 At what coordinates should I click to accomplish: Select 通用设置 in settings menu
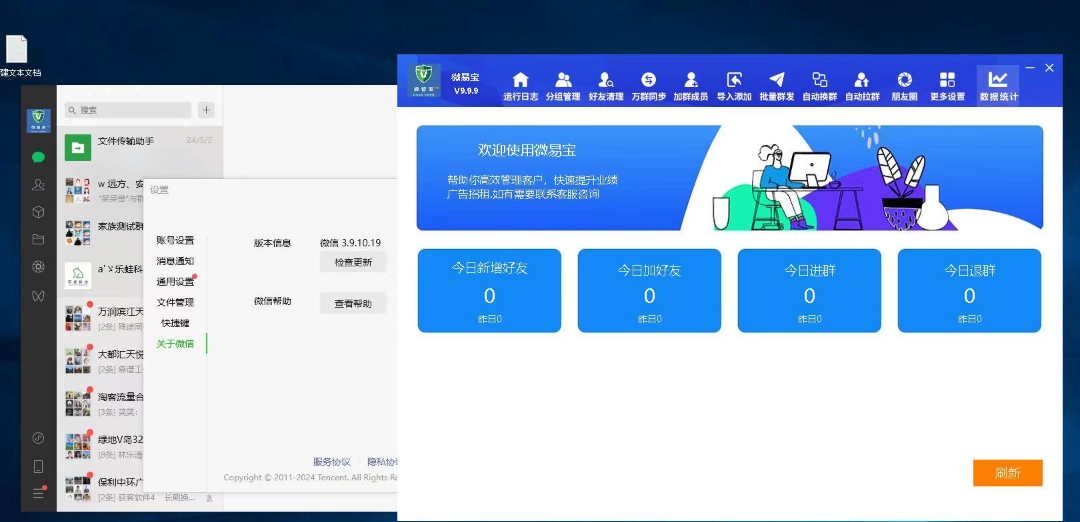point(175,282)
